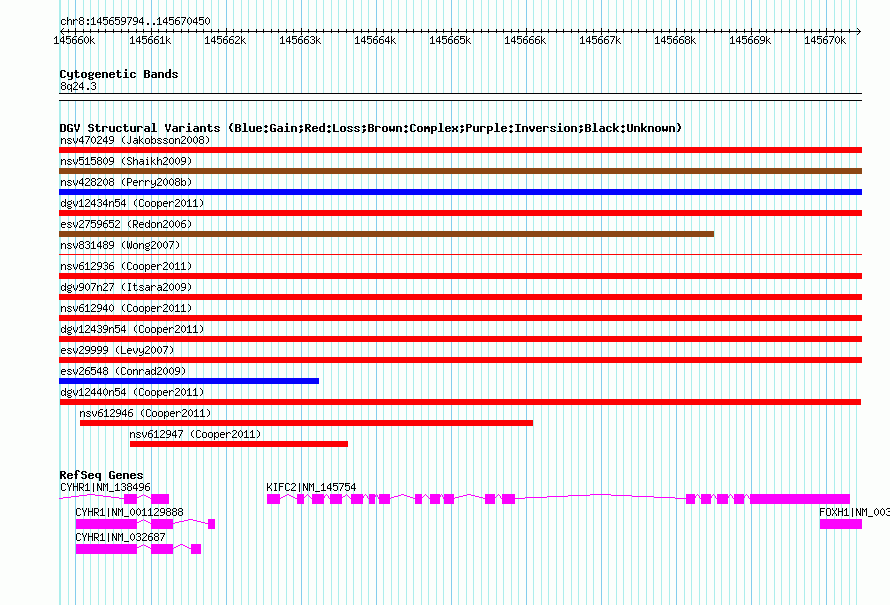The image size is (890, 605).
Task: Click the large first exon of CYHR1 NM_032687
Action: [106, 549]
